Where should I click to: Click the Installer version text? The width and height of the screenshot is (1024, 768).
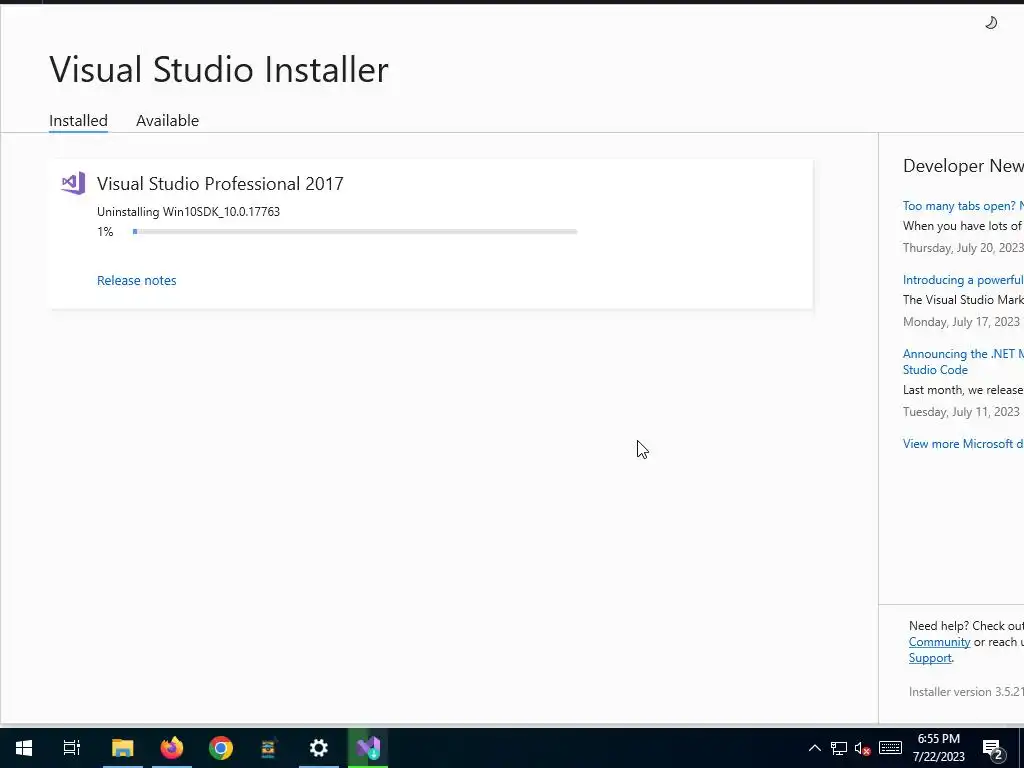966,692
